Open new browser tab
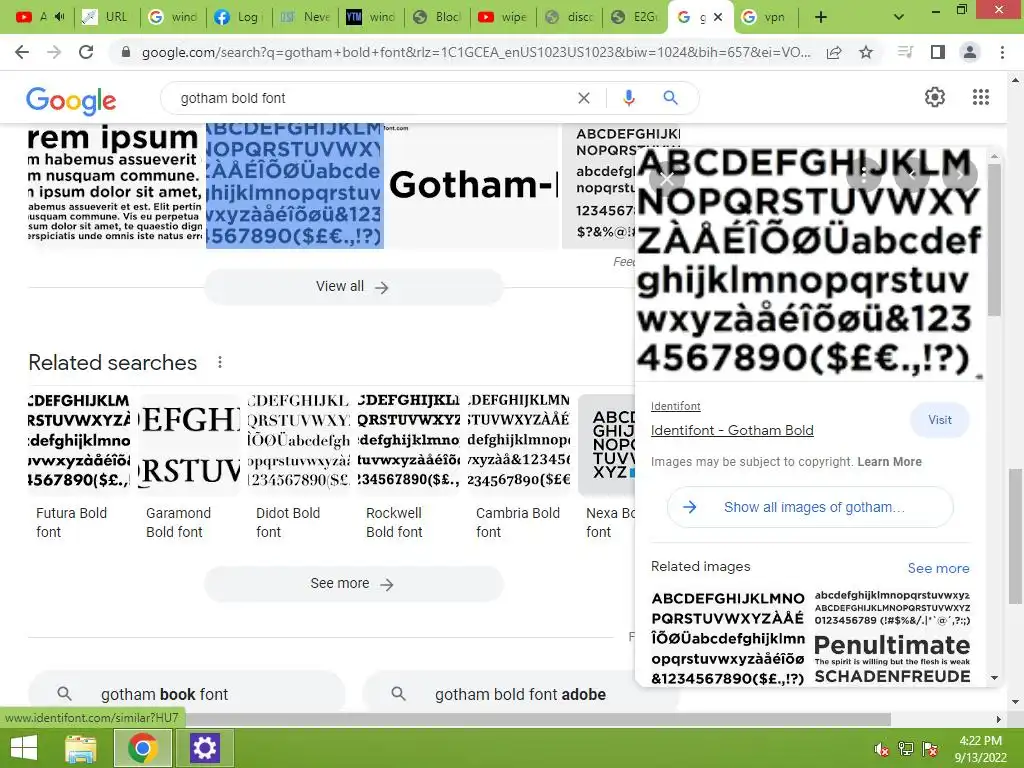 821,17
